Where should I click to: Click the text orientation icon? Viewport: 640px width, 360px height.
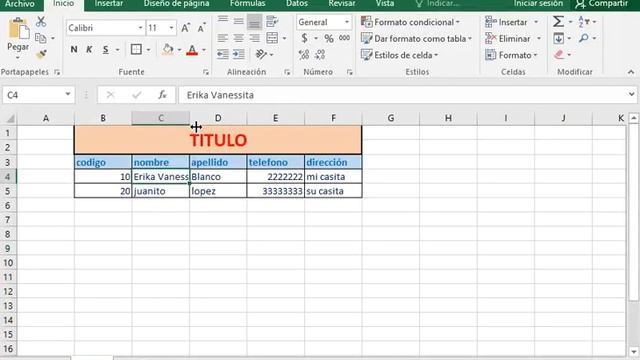[x=261, y=54]
